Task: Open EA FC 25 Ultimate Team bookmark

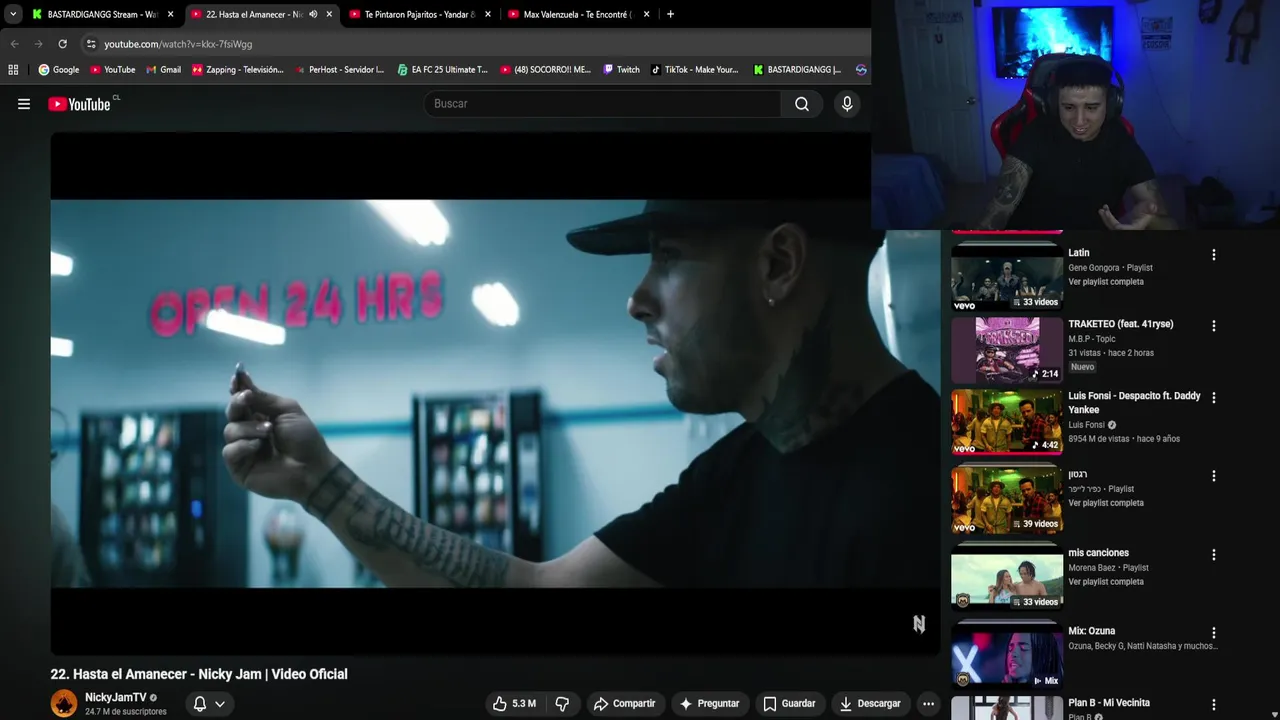Action: [x=442, y=70]
